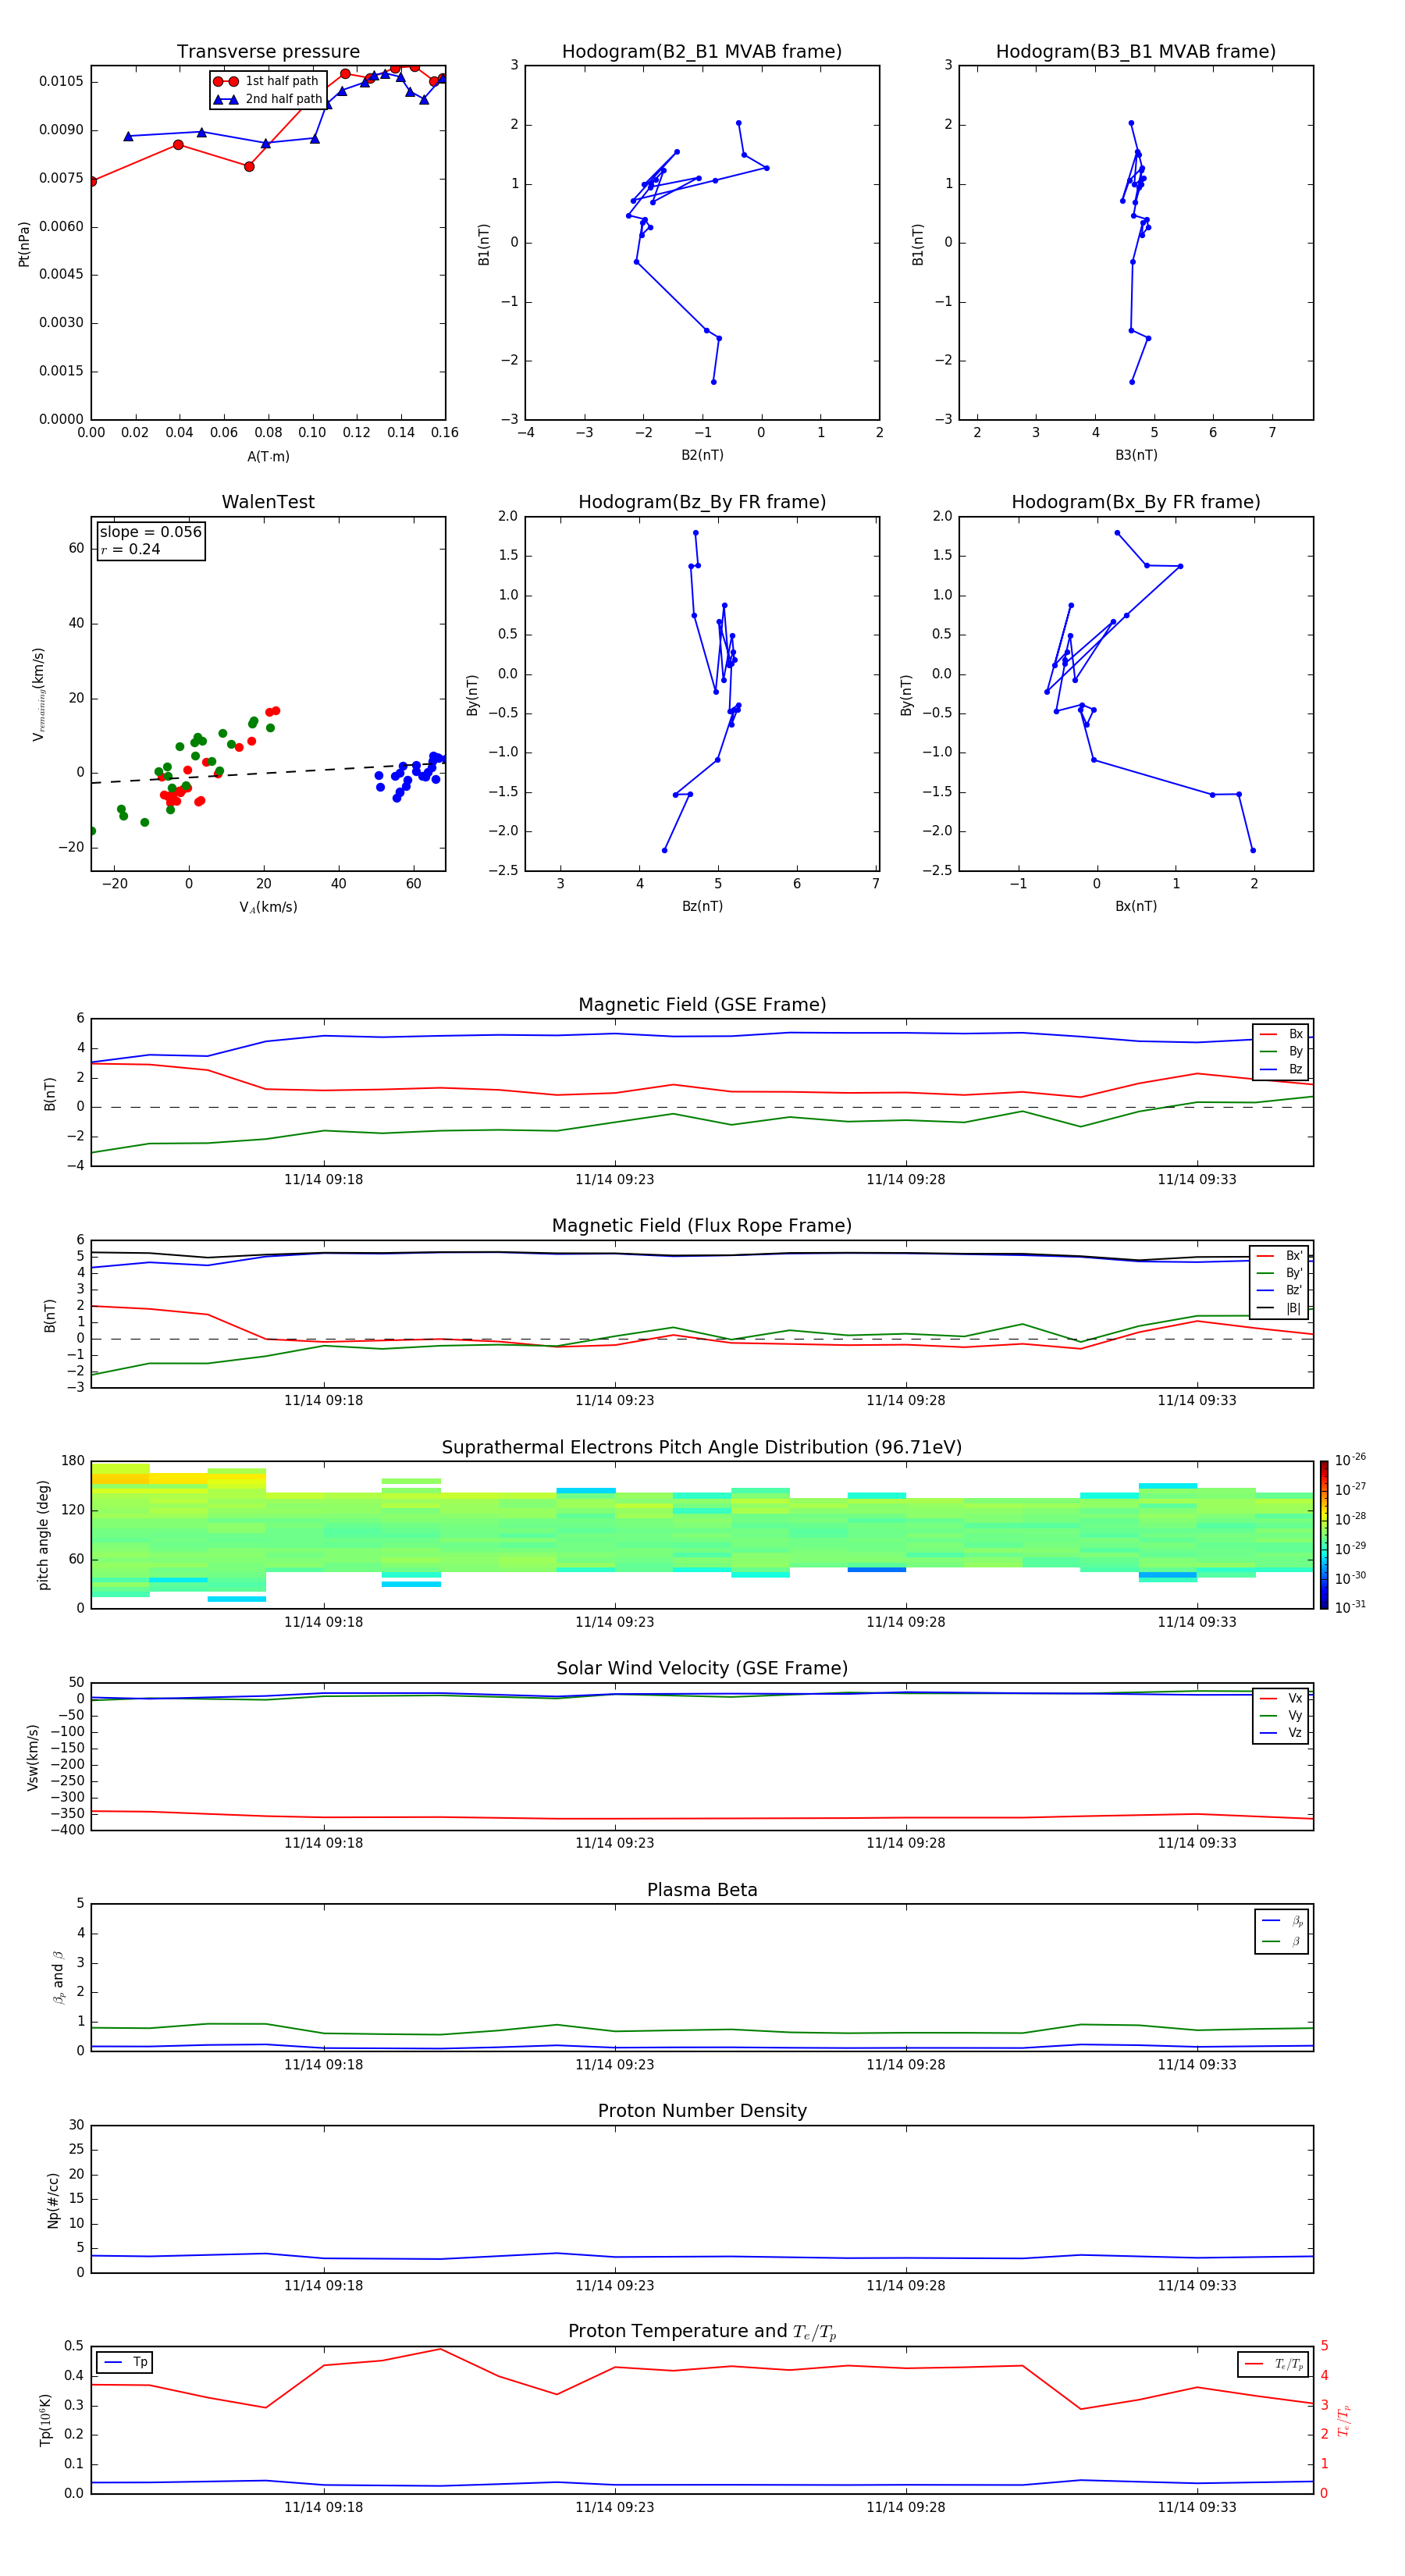This screenshot has width=1405, height=2576.
Task: Click the 'A(T·m)' x-axis label
Action: [268, 457]
